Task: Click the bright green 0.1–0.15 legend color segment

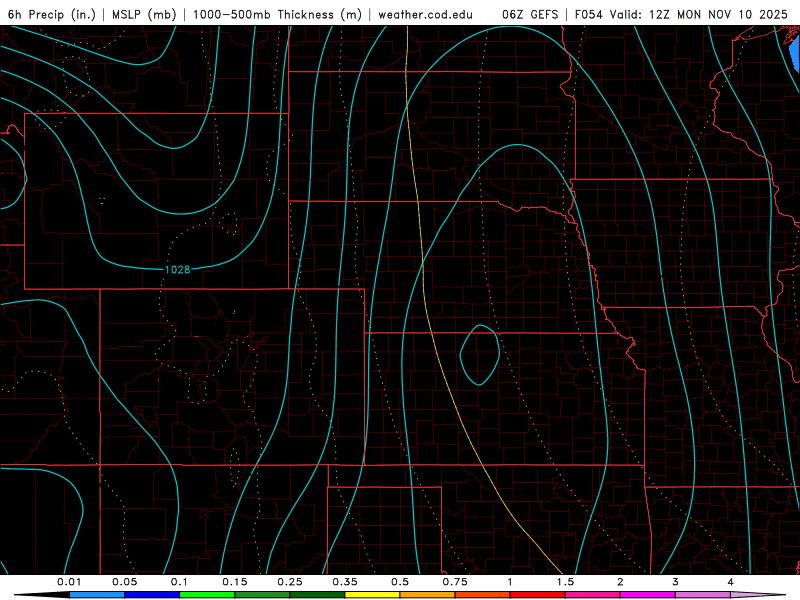Action: 207,595
